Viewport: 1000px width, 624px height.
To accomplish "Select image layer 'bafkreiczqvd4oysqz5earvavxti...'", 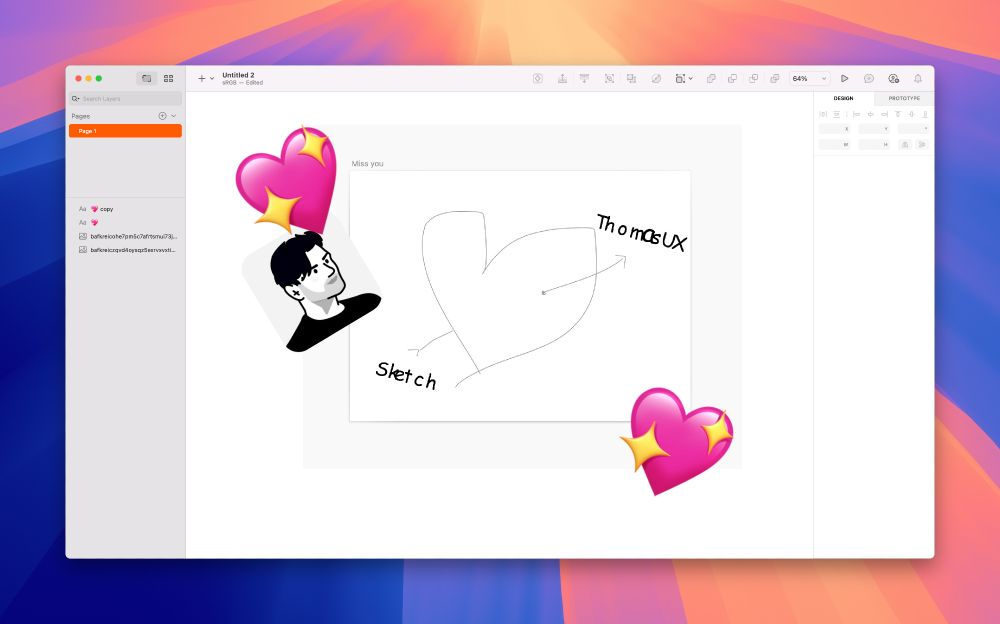I will pyautogui.click(x=126, y=250).
